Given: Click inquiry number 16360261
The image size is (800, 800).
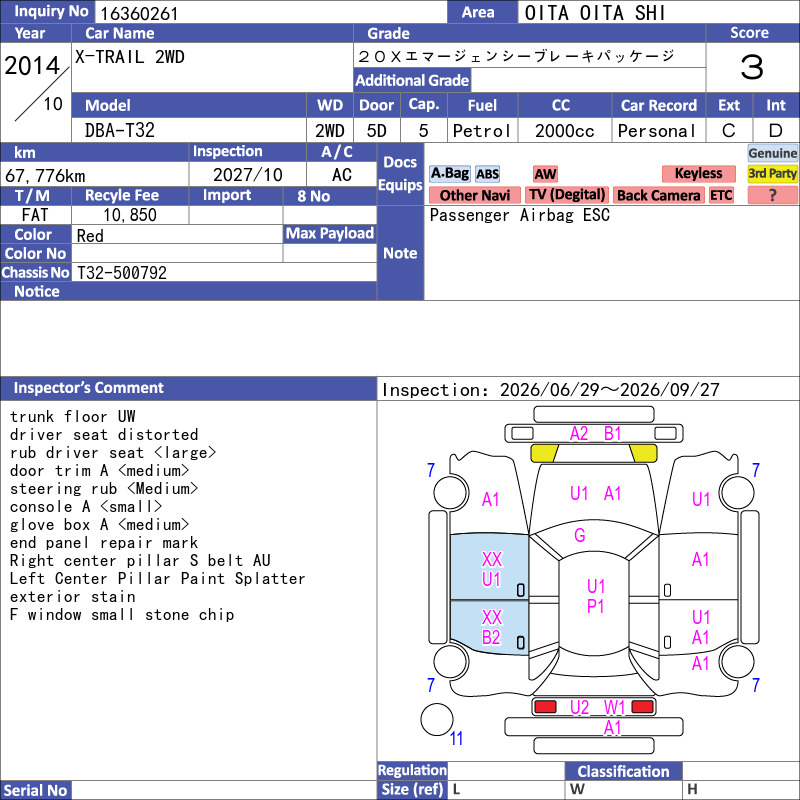Looking at the screenshot, I should [139, 14].
